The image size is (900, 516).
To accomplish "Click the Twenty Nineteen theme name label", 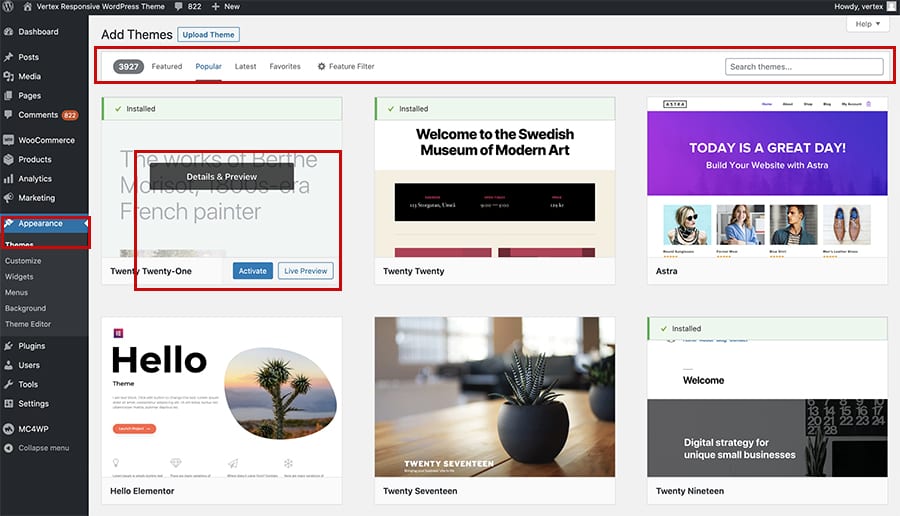I will [690, 491].
